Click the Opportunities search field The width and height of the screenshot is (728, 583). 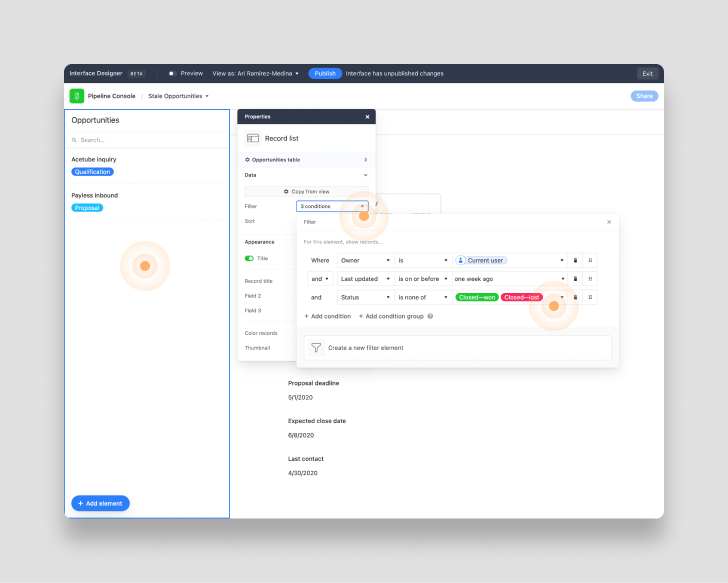tap(147, 140)
